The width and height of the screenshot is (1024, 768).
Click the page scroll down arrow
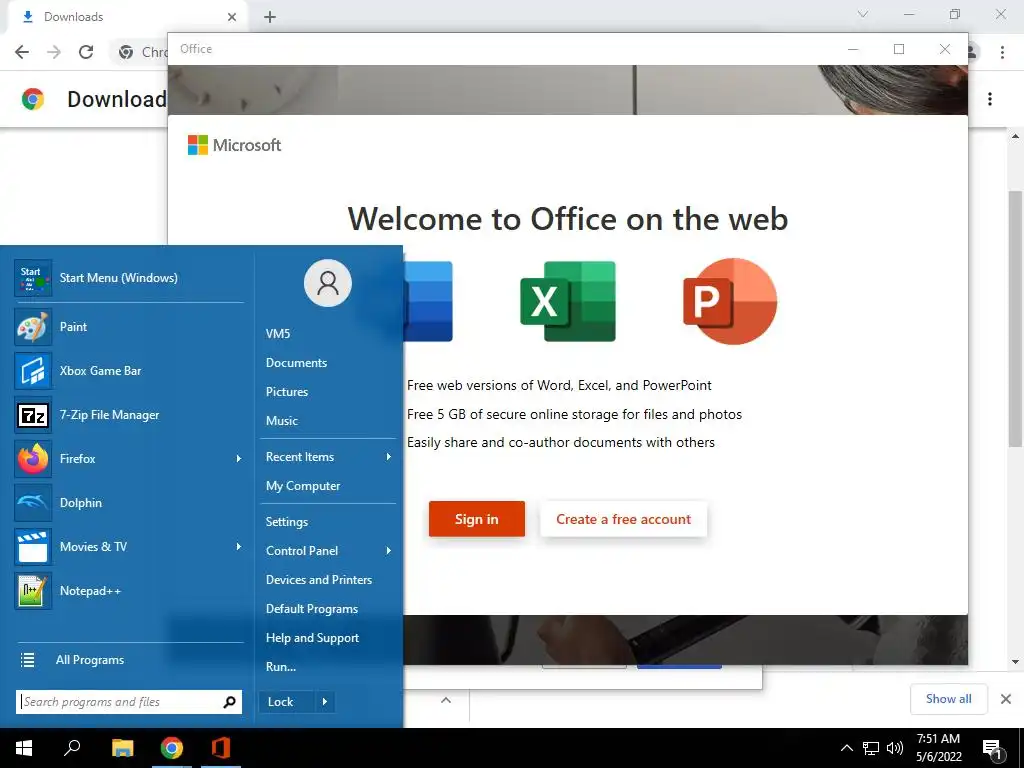(1015, 662)
